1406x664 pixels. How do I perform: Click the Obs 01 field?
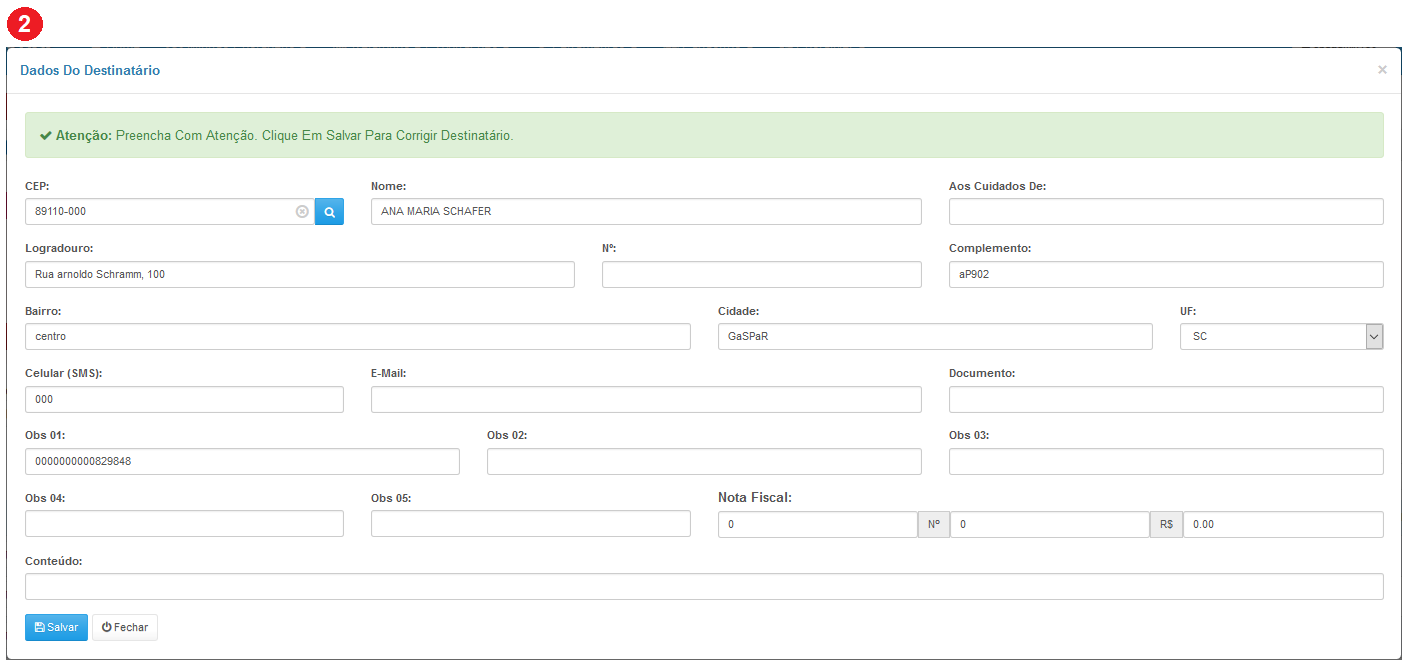click(242, 462)
